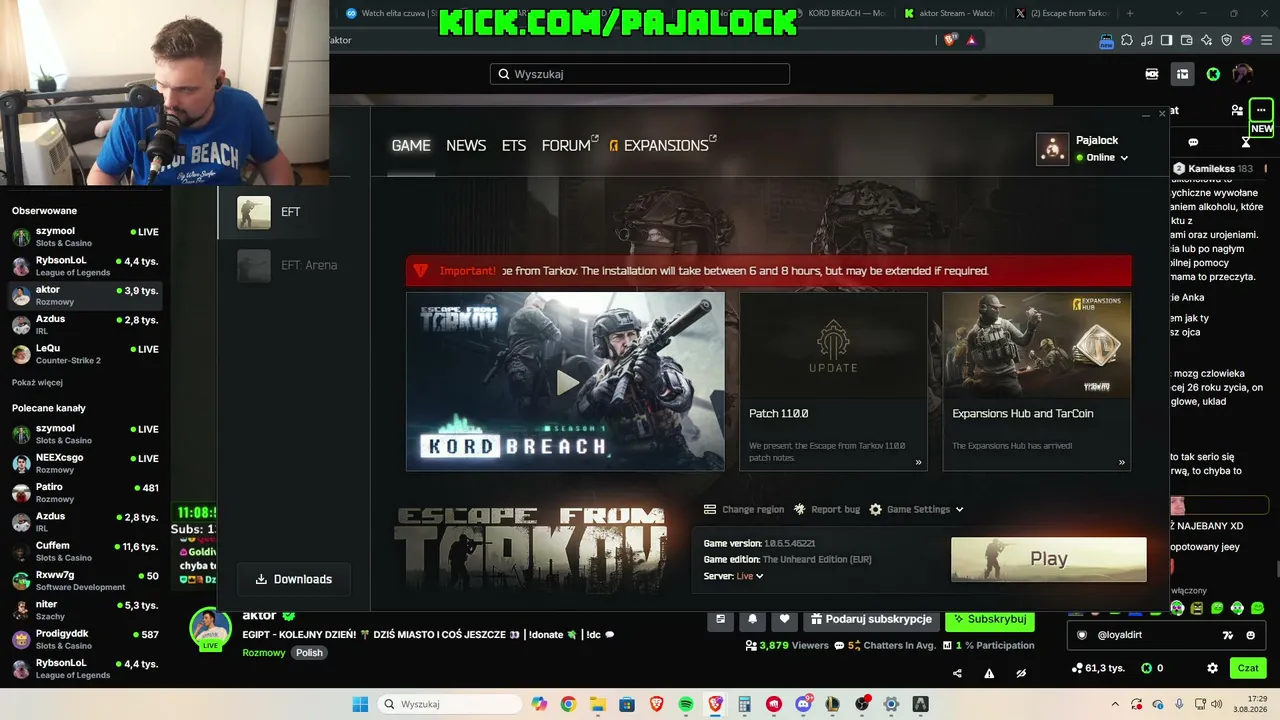Open the chat more options button
The width and height of the screenshot is (1280, 720).
pos(1261,110)
